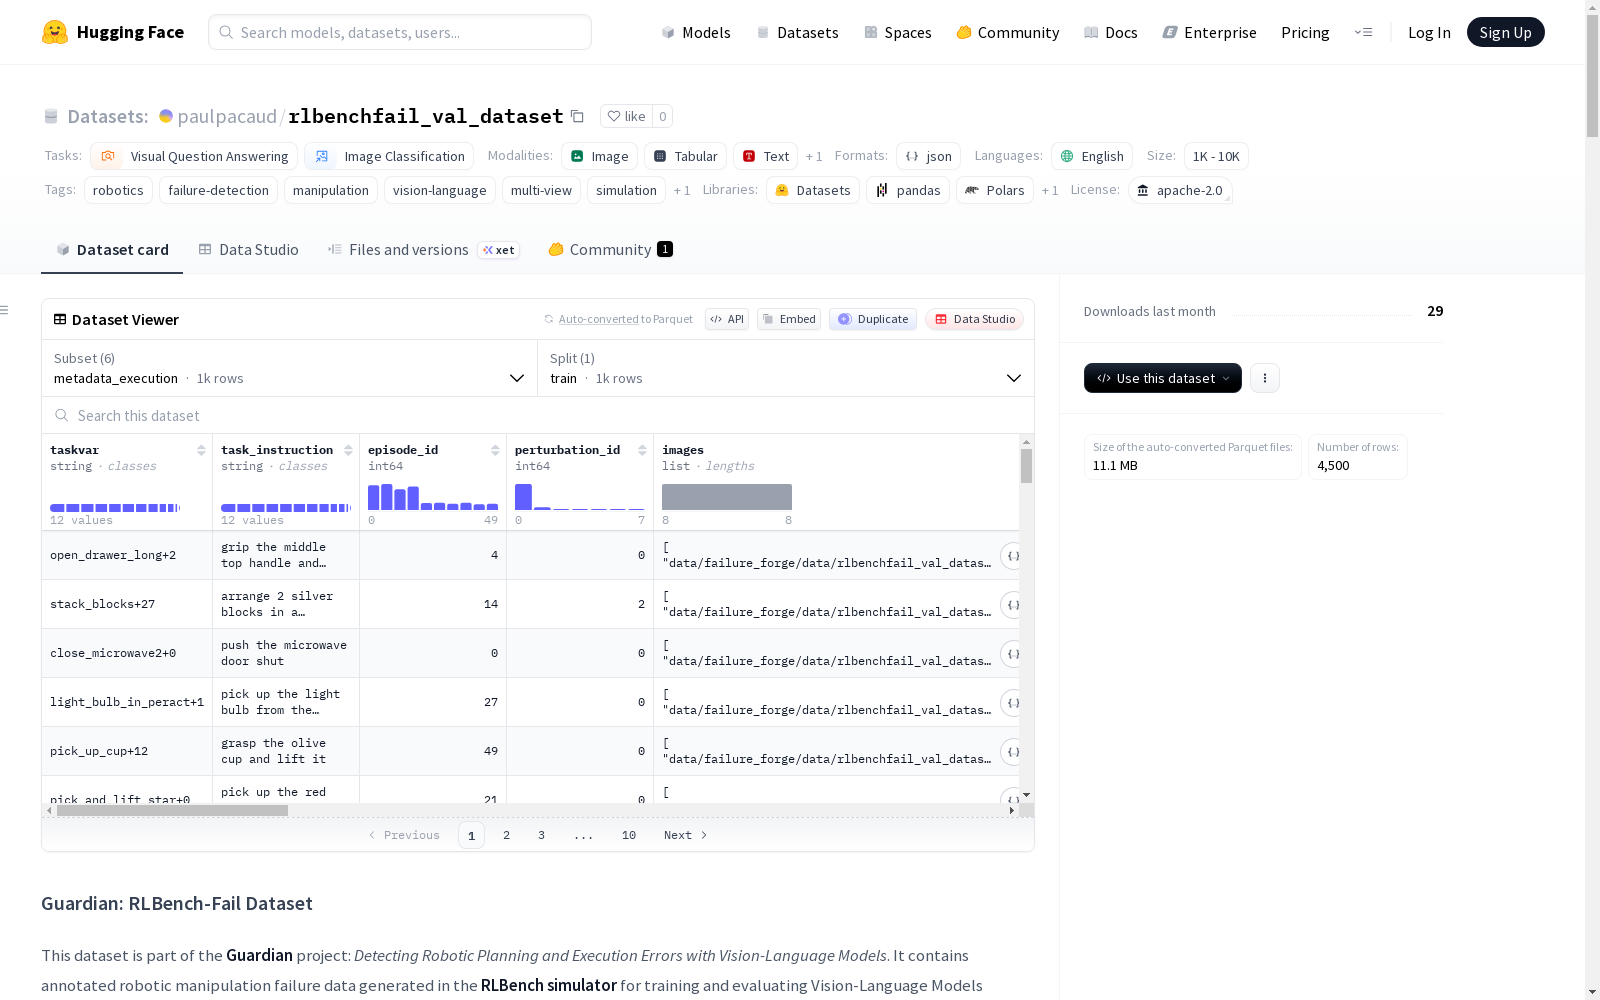Click the Search this dataset field
Image resolution: width=1600 pixels, height=1000 pixels.
pyautogui.click(x=538, y=415)
